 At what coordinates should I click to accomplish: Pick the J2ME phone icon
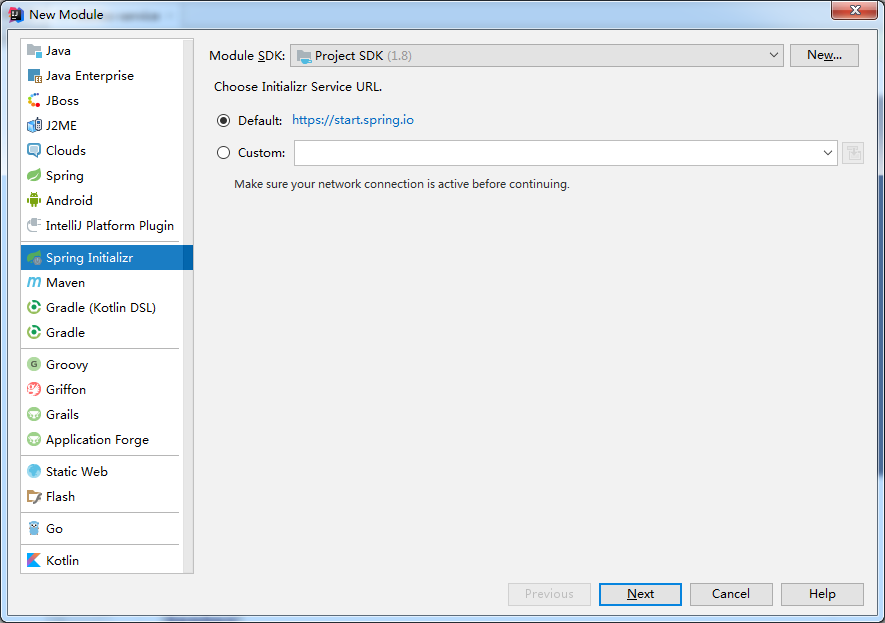click(34, 125)
